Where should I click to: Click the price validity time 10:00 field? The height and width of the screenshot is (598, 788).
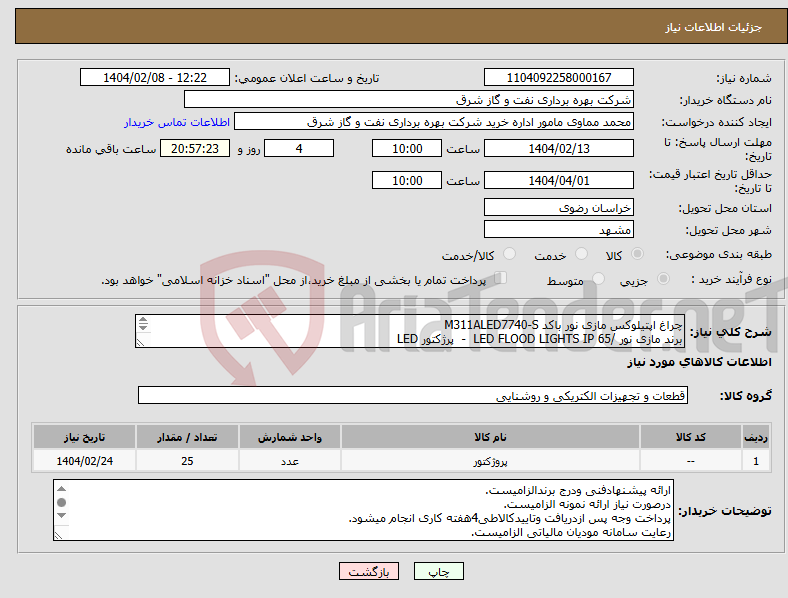click(407, 180)
